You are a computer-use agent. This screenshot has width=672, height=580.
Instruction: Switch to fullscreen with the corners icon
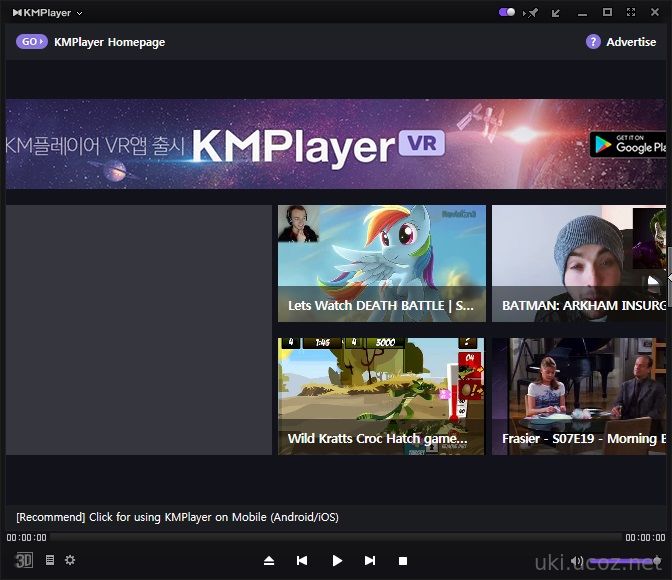(631, 12)
